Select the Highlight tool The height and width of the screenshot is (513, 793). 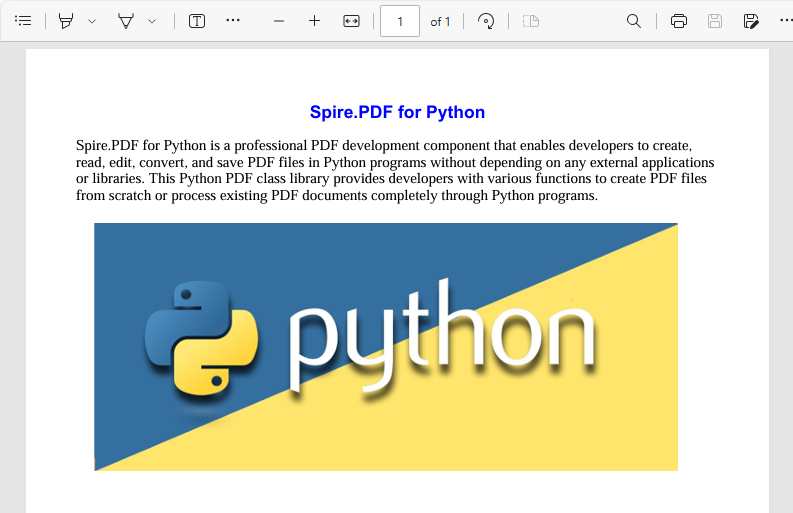coord(66,21)
